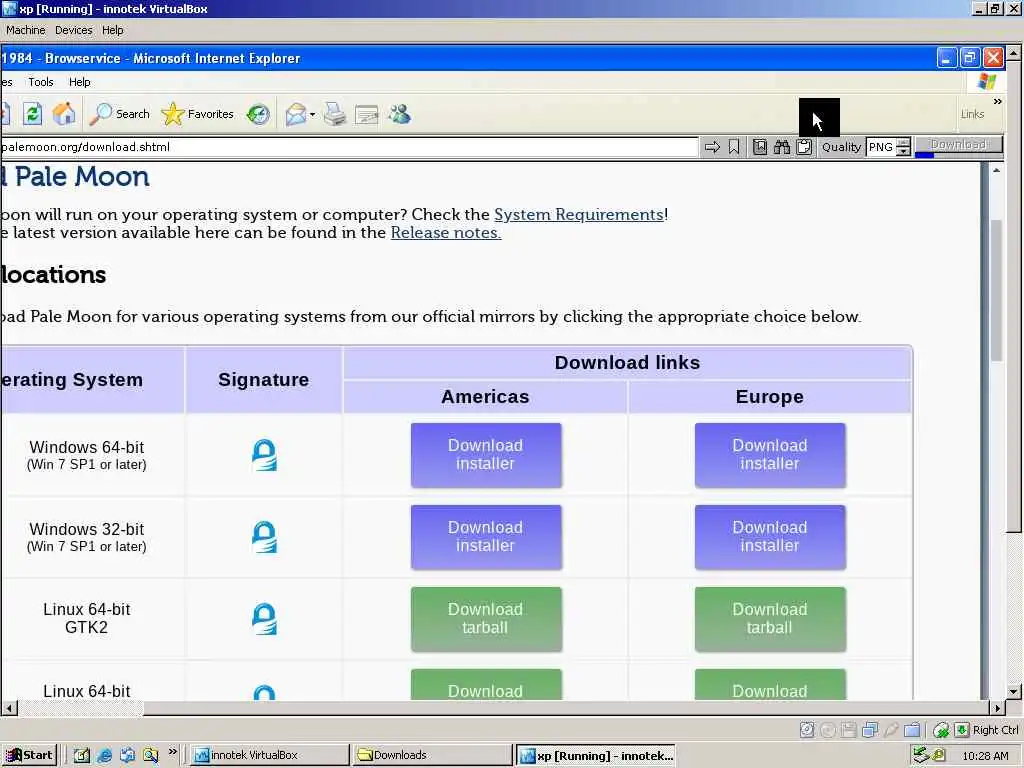Open the Devices menu in VirtualBox
Image resolution: width=1024 pixels, height=768 pixels.
(74, 30)
